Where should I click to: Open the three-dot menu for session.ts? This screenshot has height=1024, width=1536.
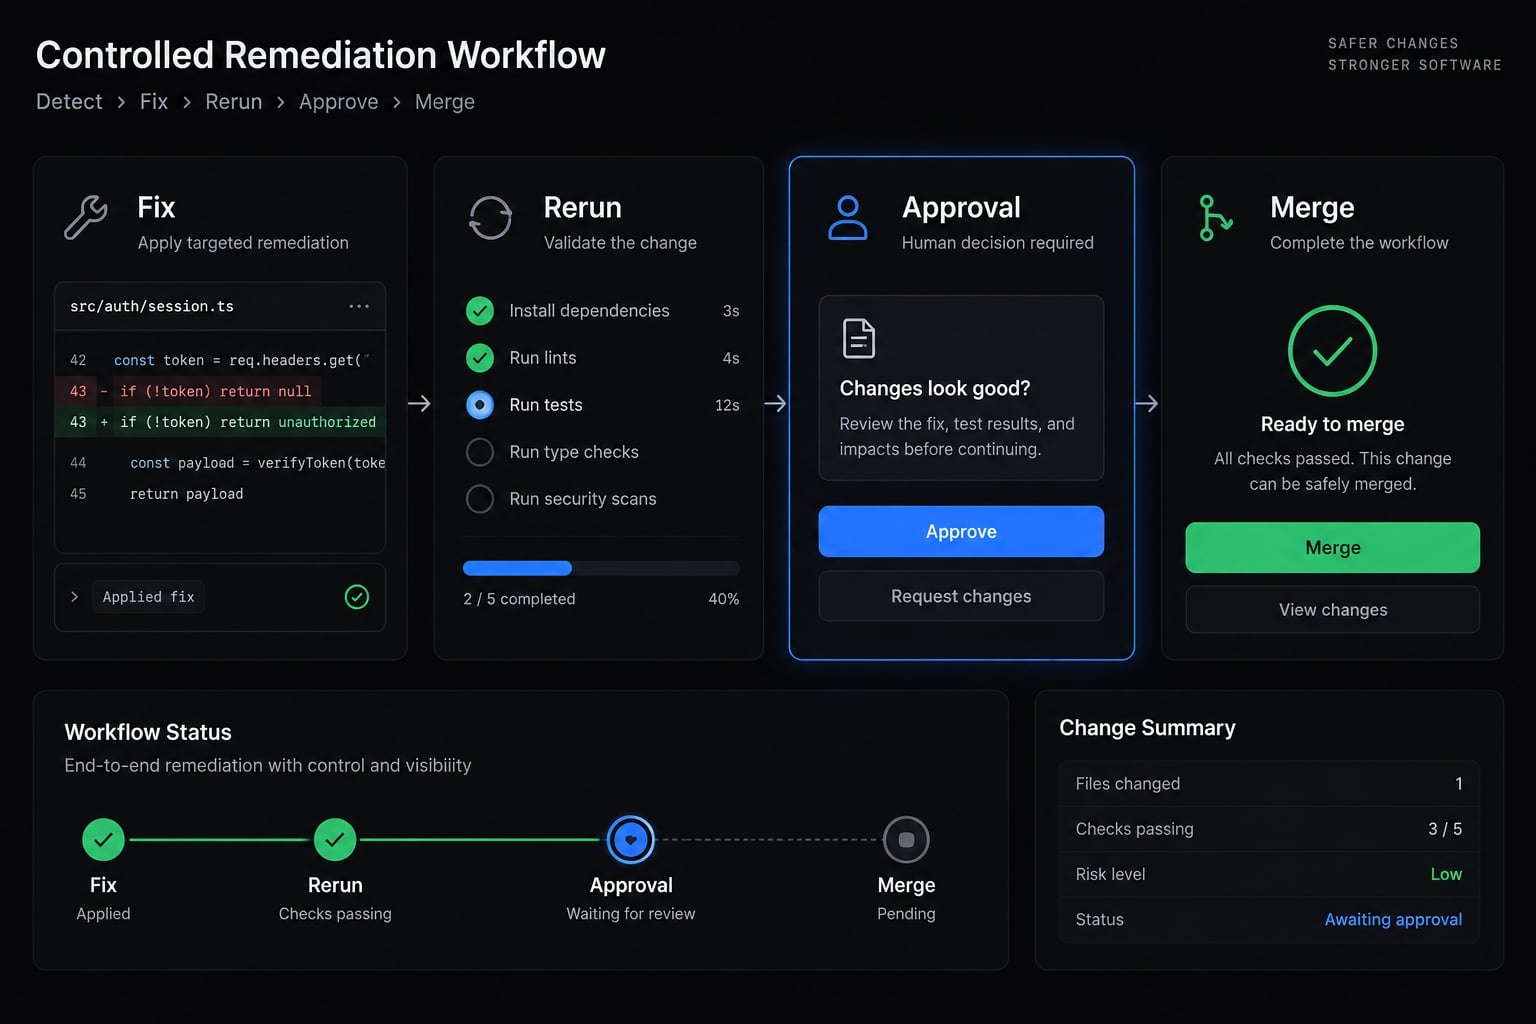[x=359, y=306]
